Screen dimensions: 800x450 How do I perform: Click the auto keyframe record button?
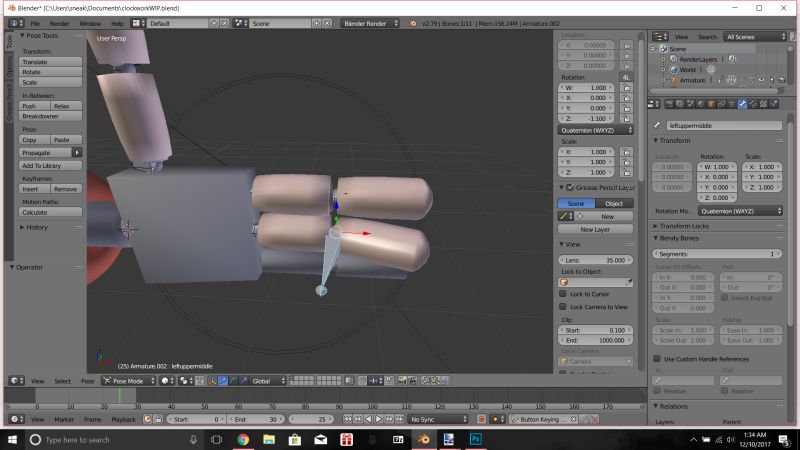point(481,419)
